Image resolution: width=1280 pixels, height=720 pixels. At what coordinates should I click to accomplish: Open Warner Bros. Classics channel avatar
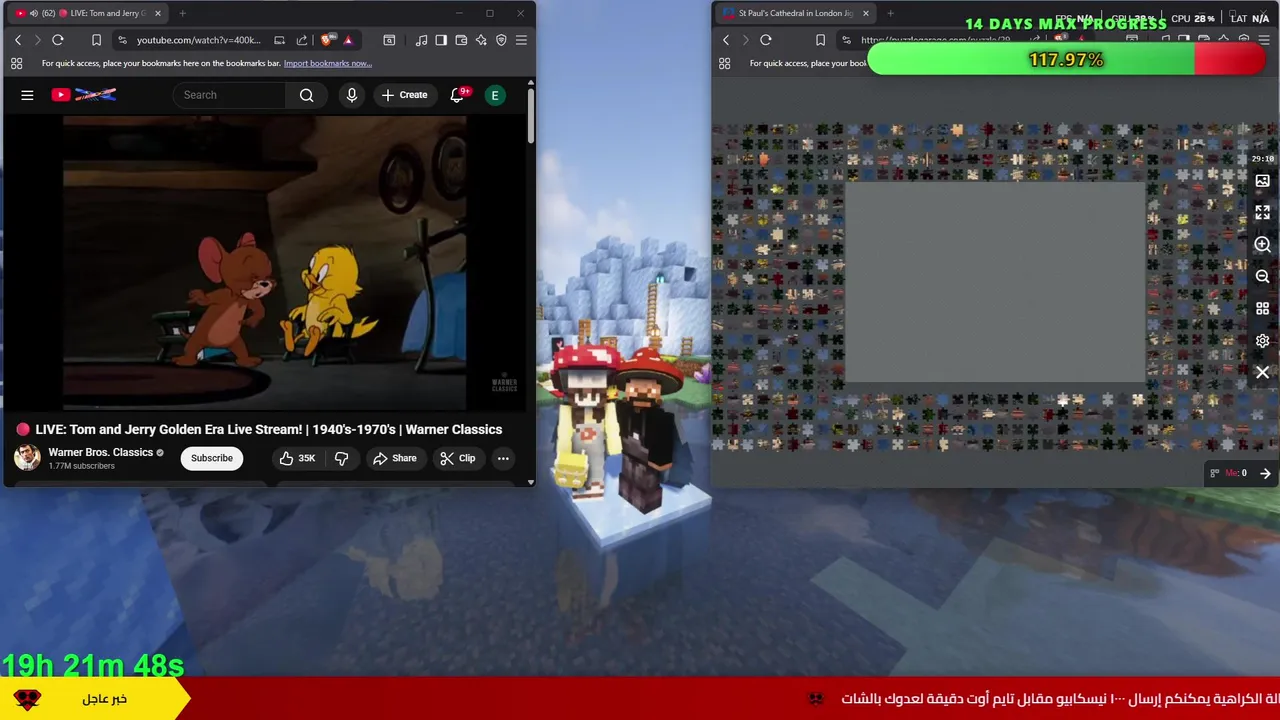[x=27, y=458]
